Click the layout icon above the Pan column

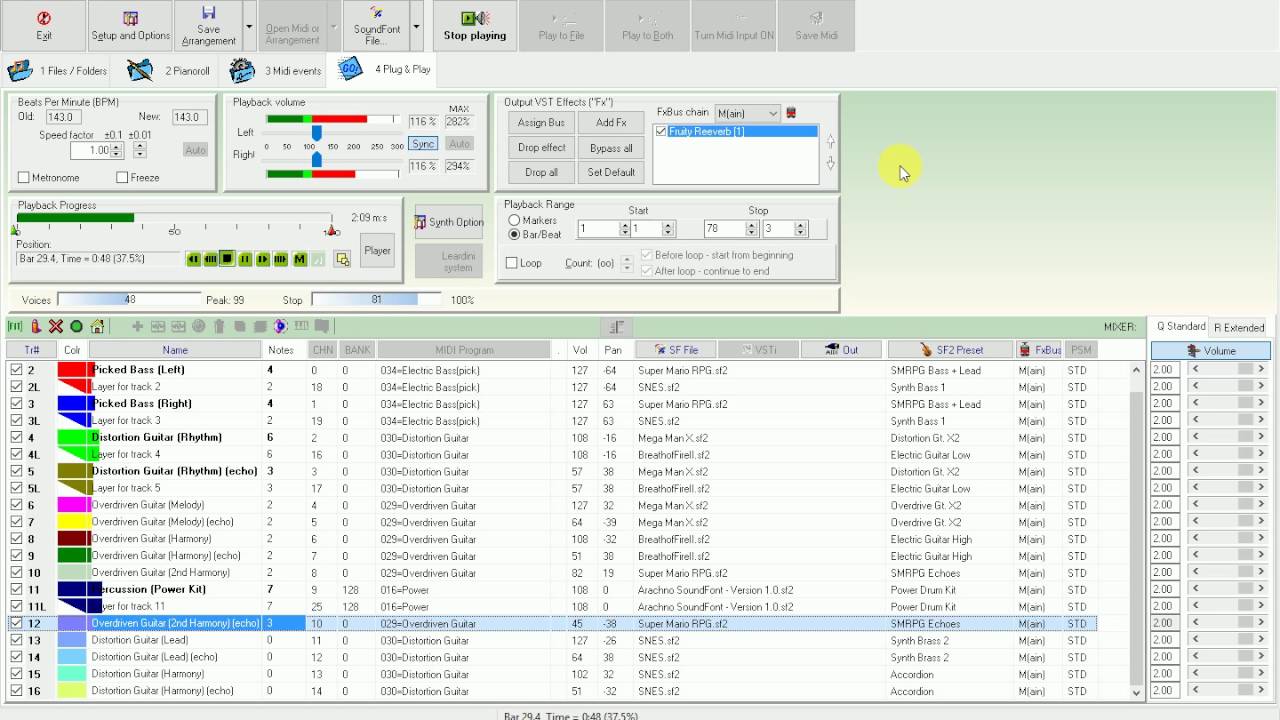pyautogui.click(x=616, y=327)
